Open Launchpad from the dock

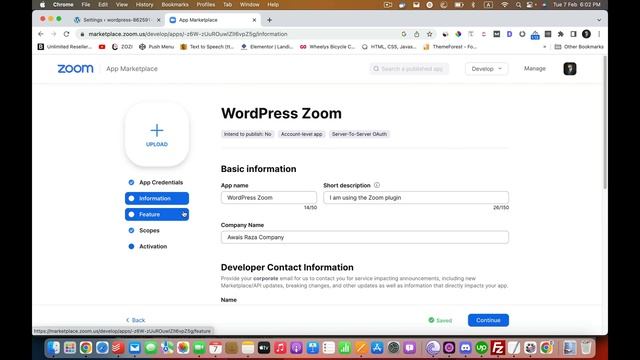[x=70, y=348]
